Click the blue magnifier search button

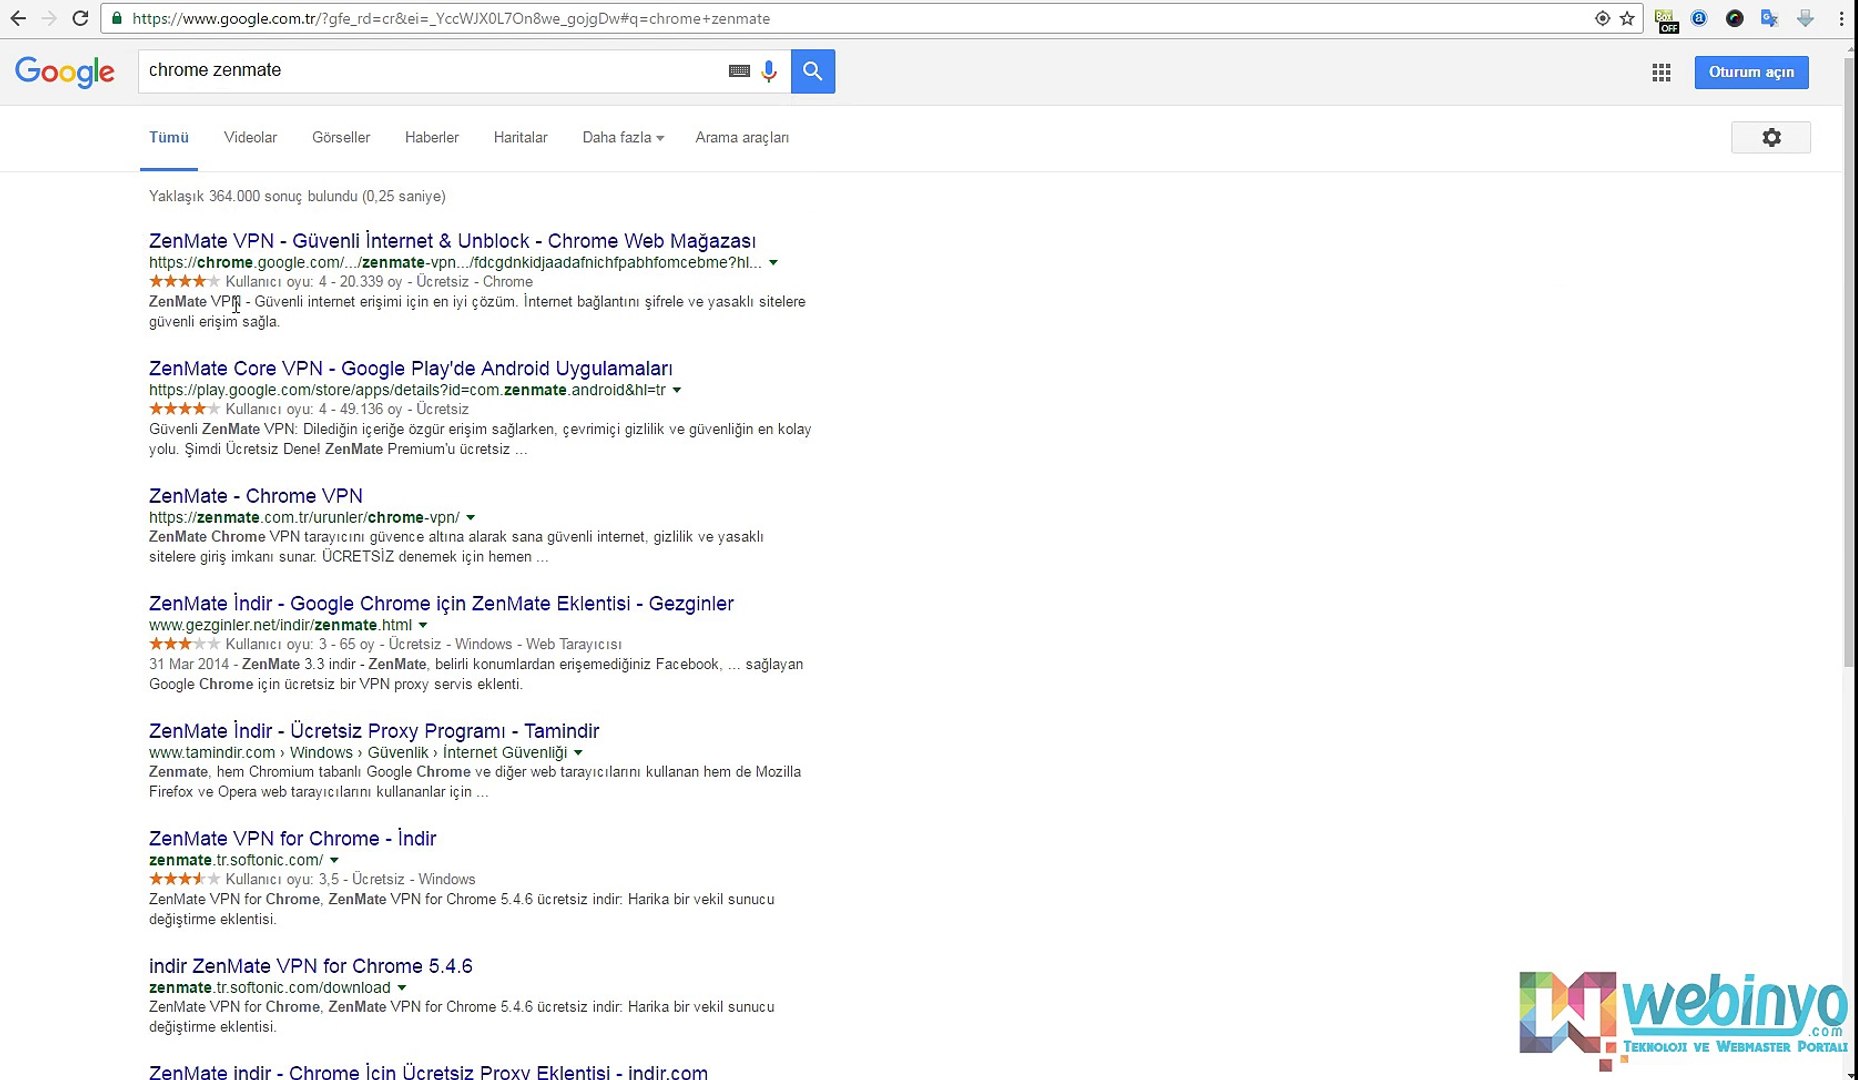click(813, 71)
